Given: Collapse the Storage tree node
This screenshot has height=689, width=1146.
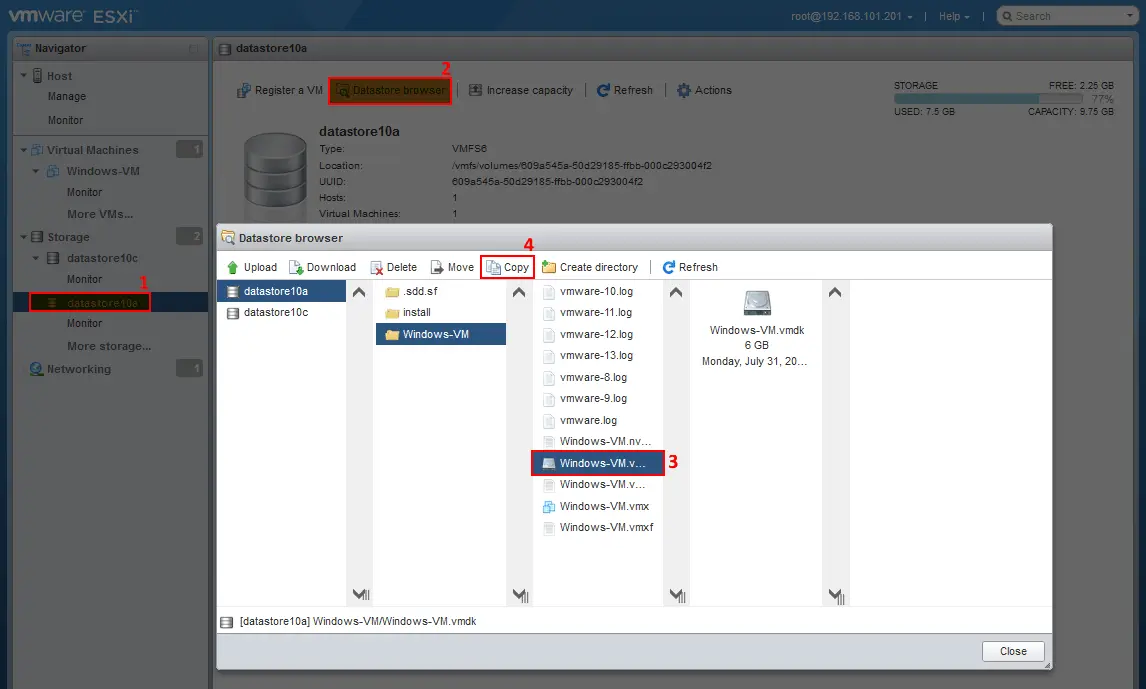Looking at the screenshot, I should [23, 237].
